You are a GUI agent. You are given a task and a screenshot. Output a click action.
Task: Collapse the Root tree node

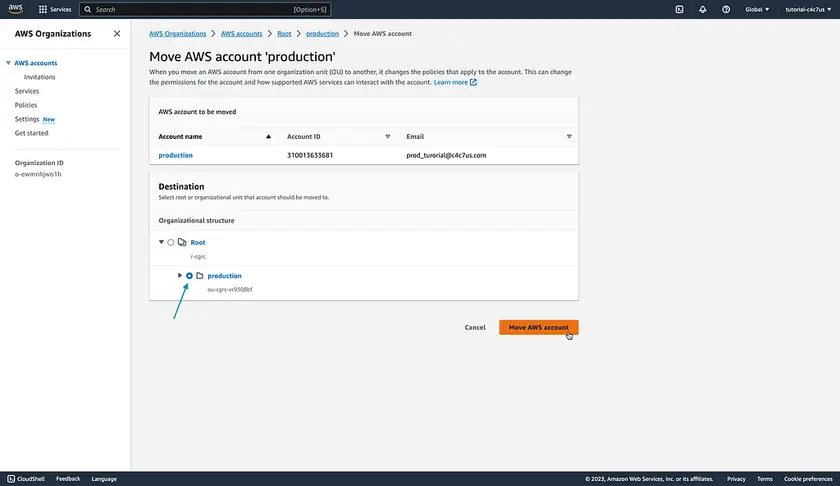(161, 242)
